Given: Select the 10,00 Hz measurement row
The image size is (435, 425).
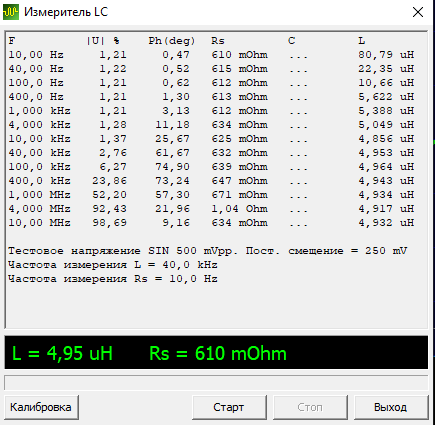Looking at the screenshot, I should point(211,55).
